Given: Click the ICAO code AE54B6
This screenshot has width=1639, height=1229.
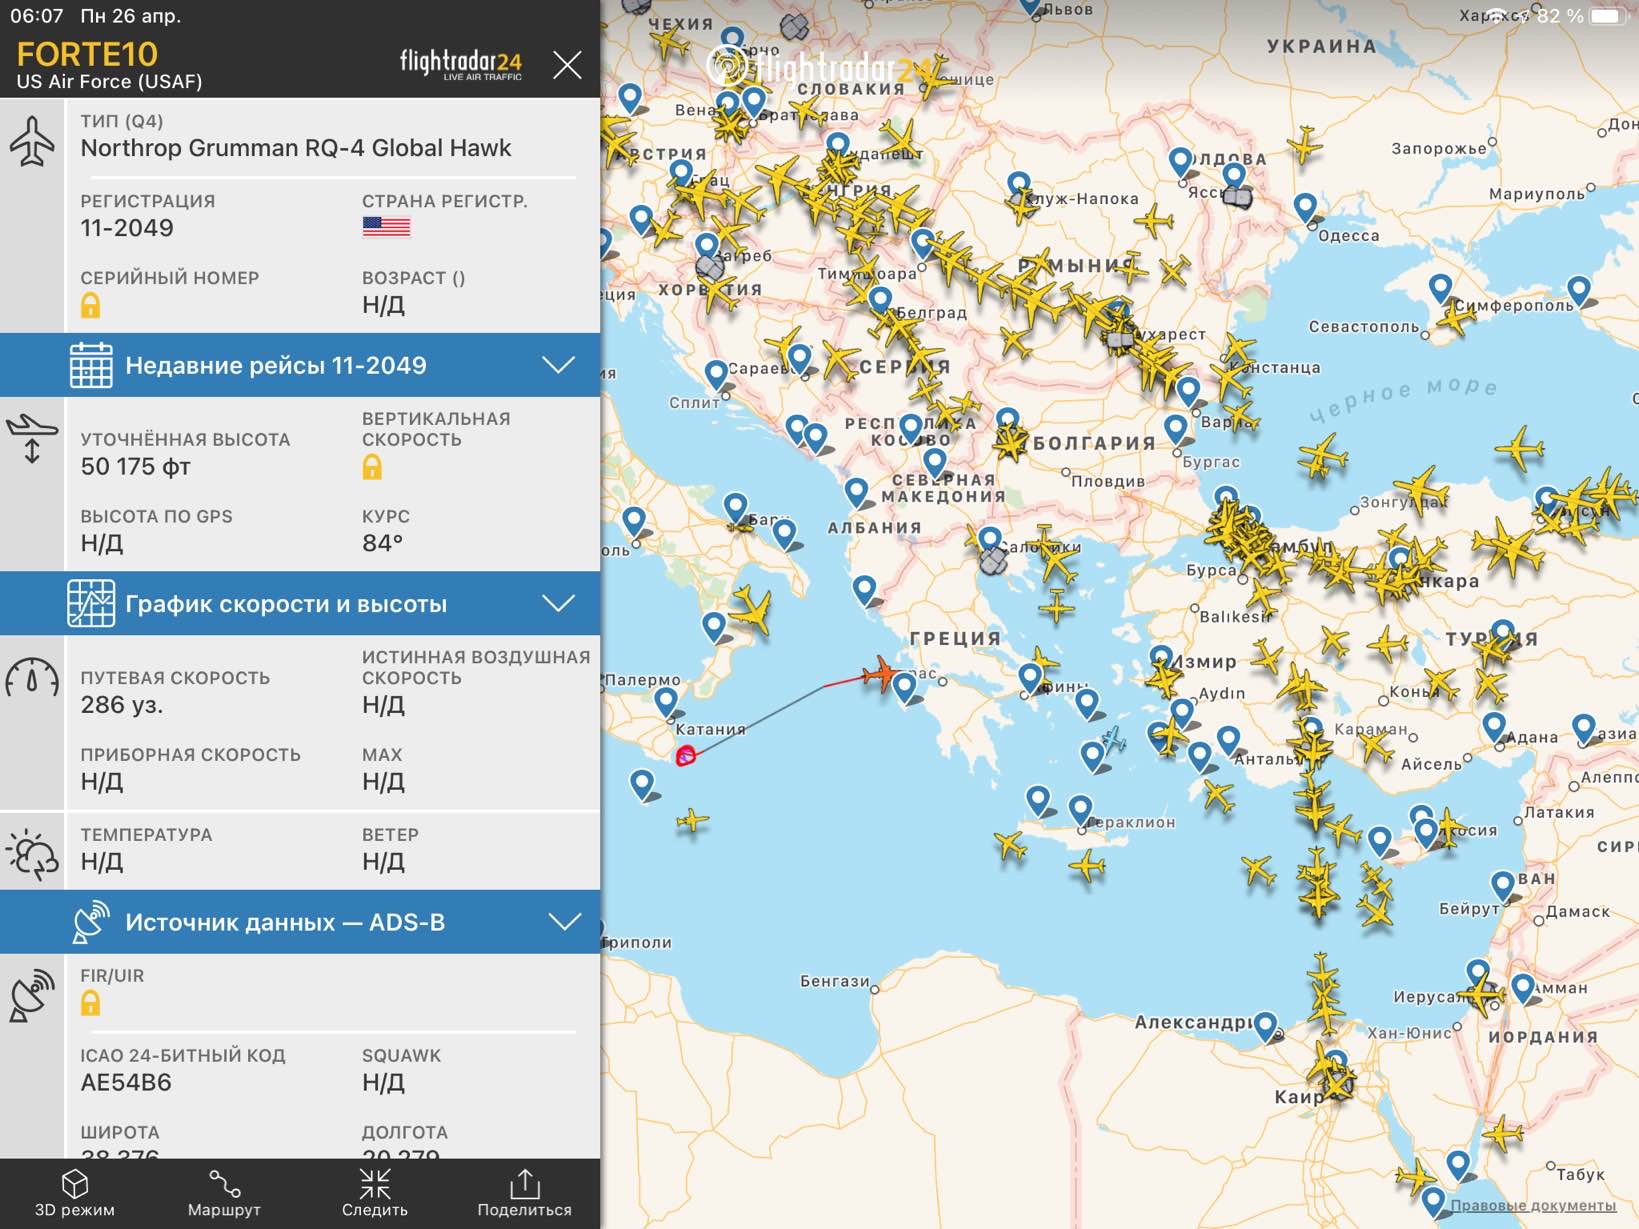Looking at the screenshot, I should [x=126, y=1082].
